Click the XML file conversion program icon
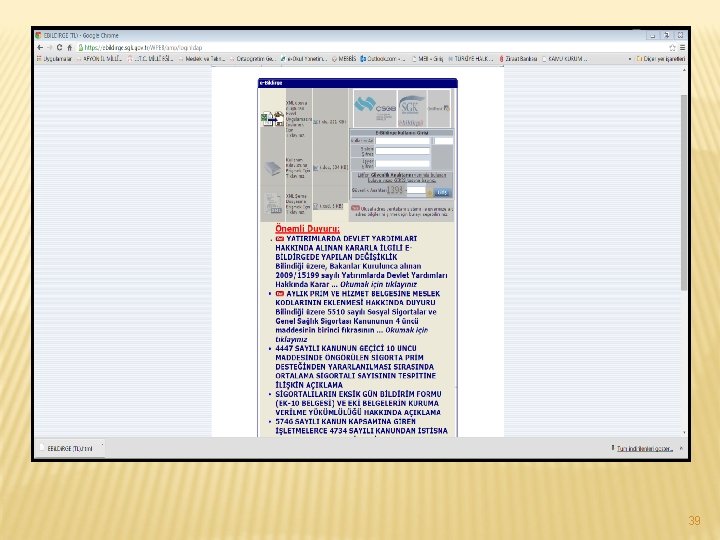This screenshot has width=720, height=540. coord(272,118)
